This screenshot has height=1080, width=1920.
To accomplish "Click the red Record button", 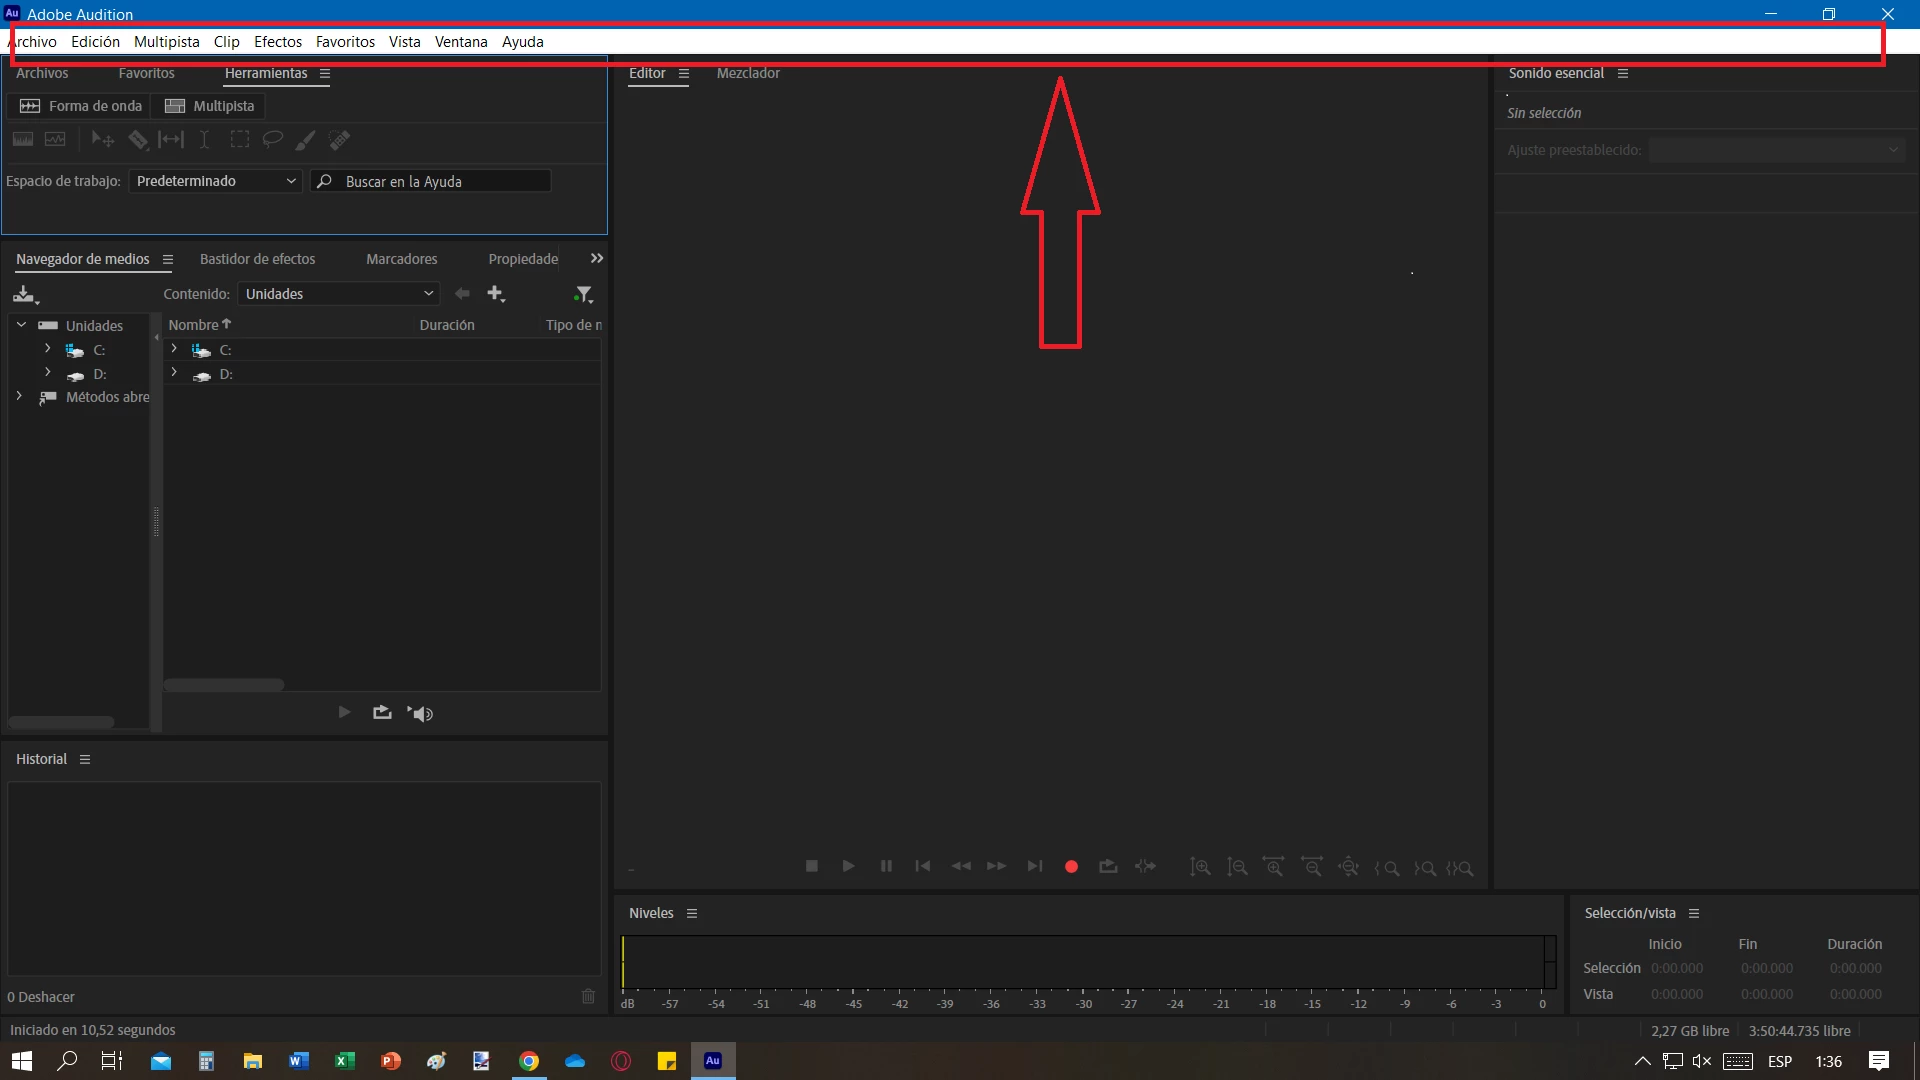I will click(x=1071, y=867).
